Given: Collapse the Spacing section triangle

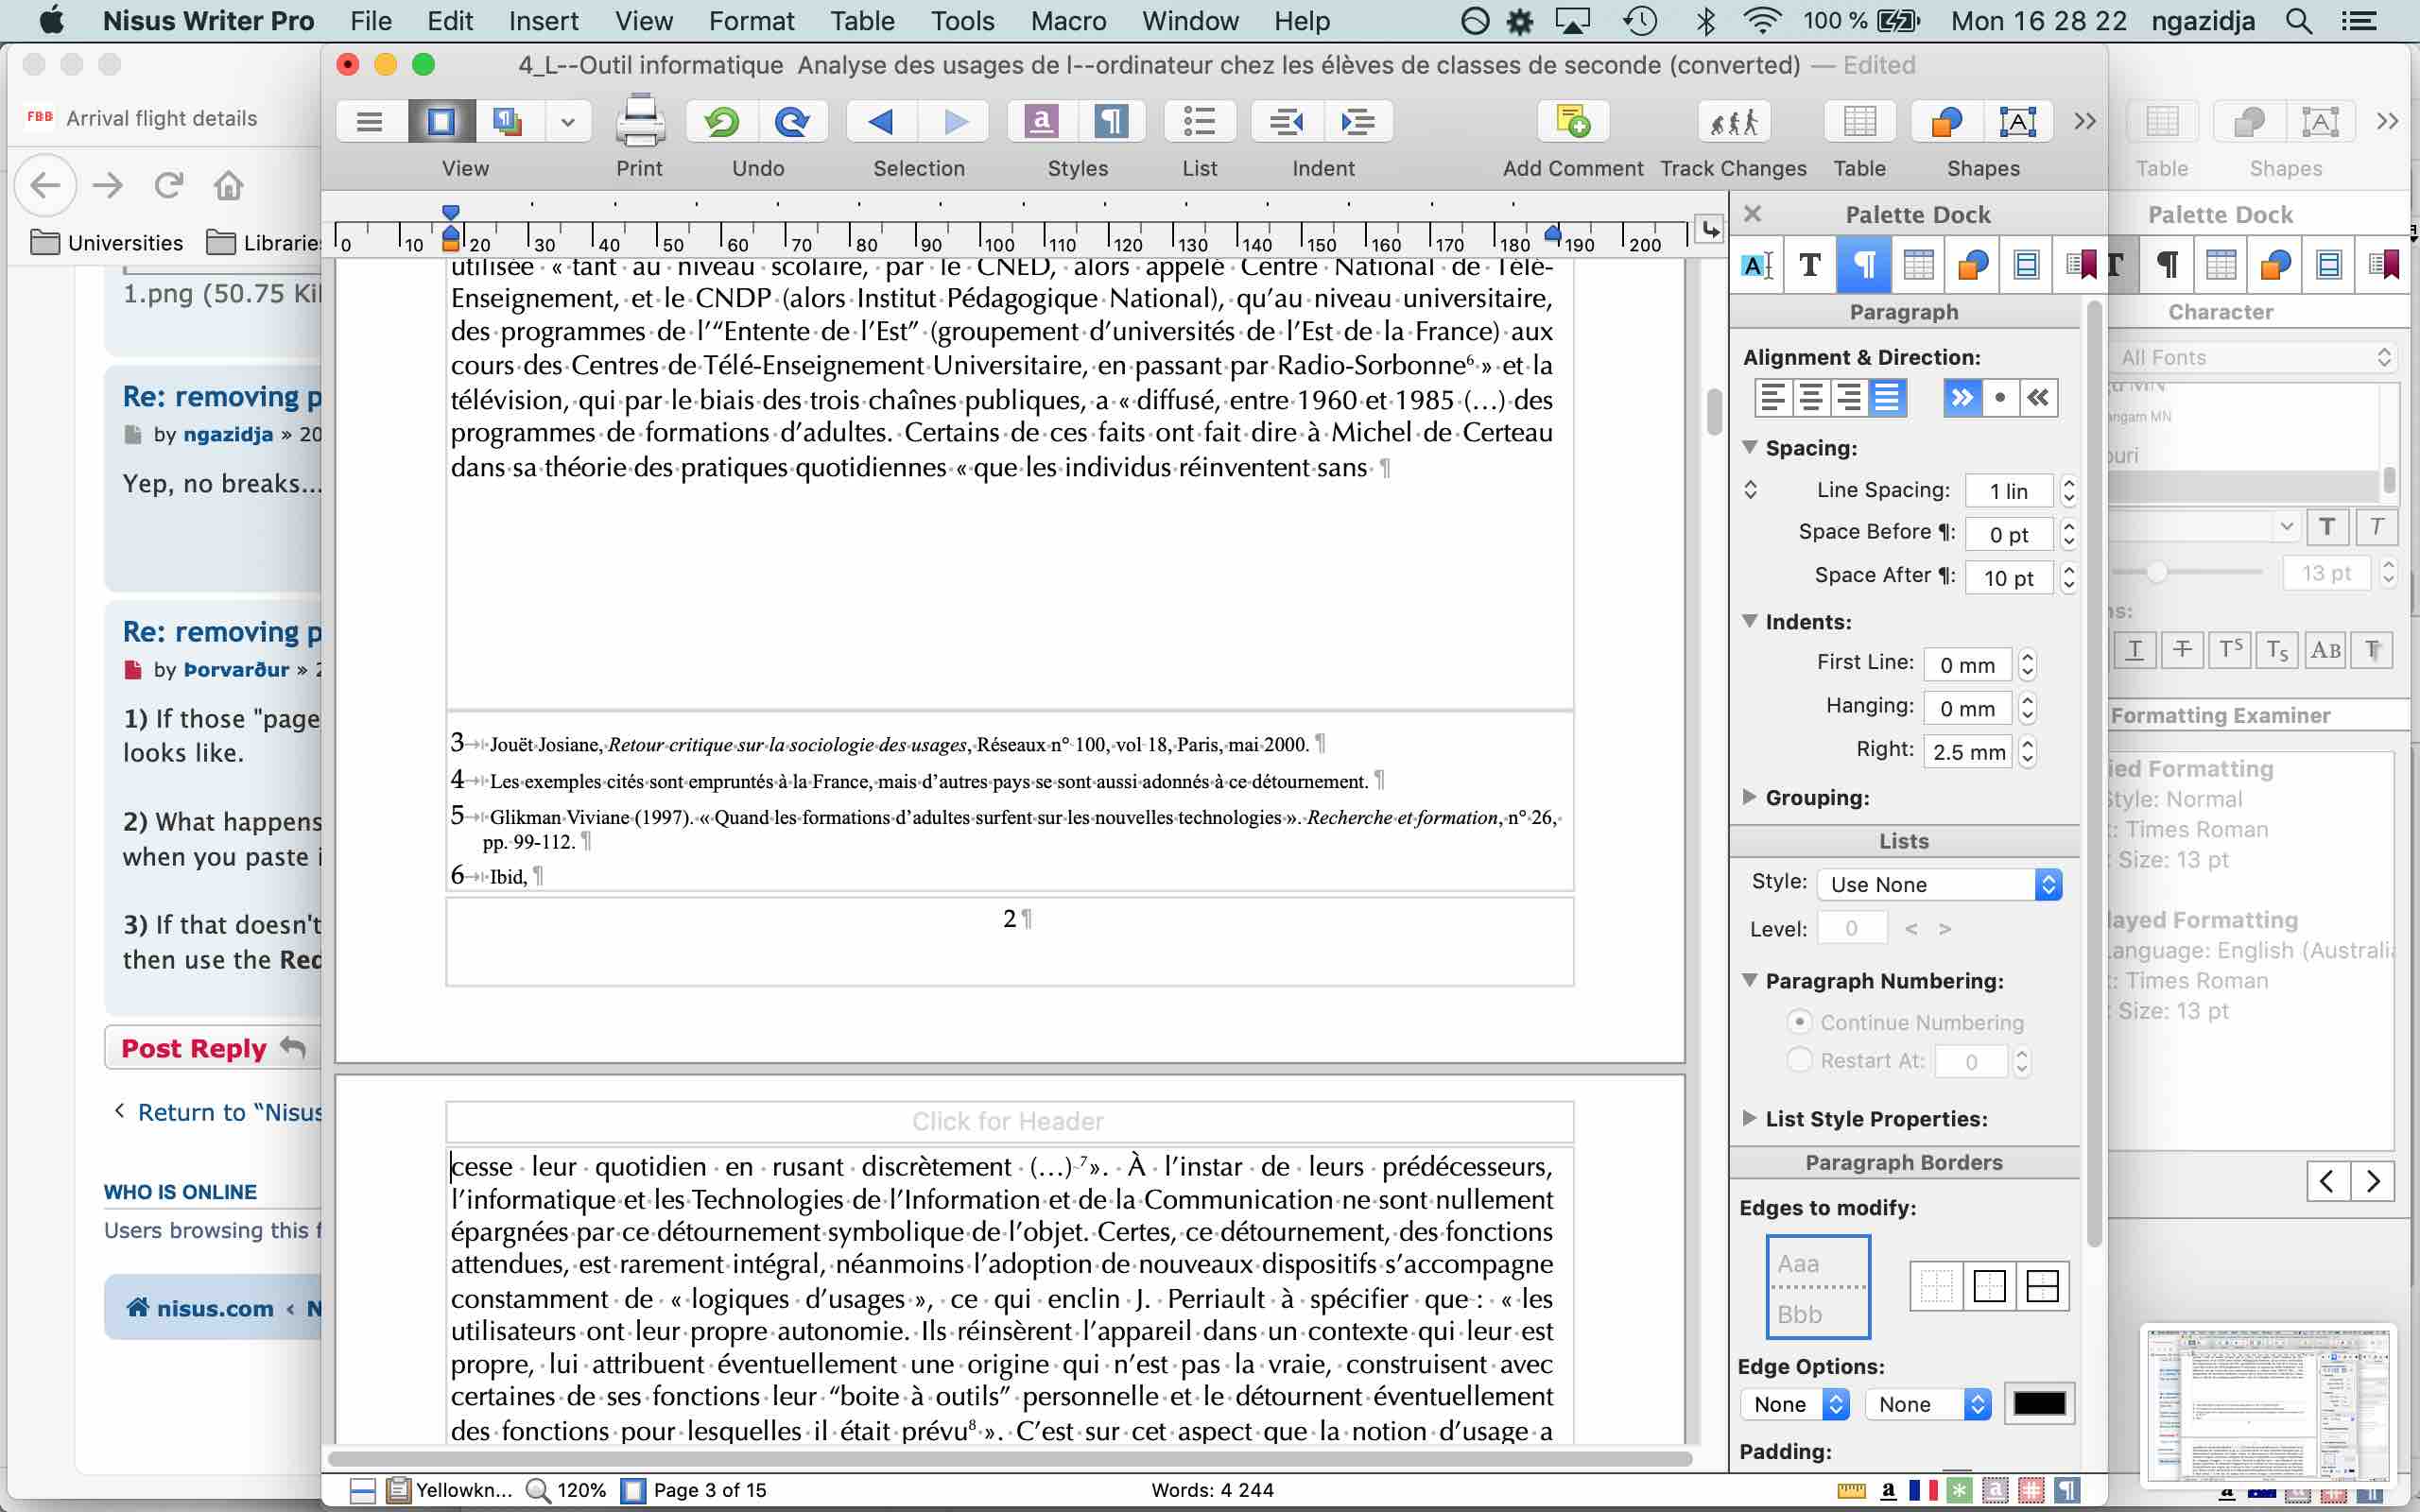Looking at the screenshot, I should [x=1750, y=447].
